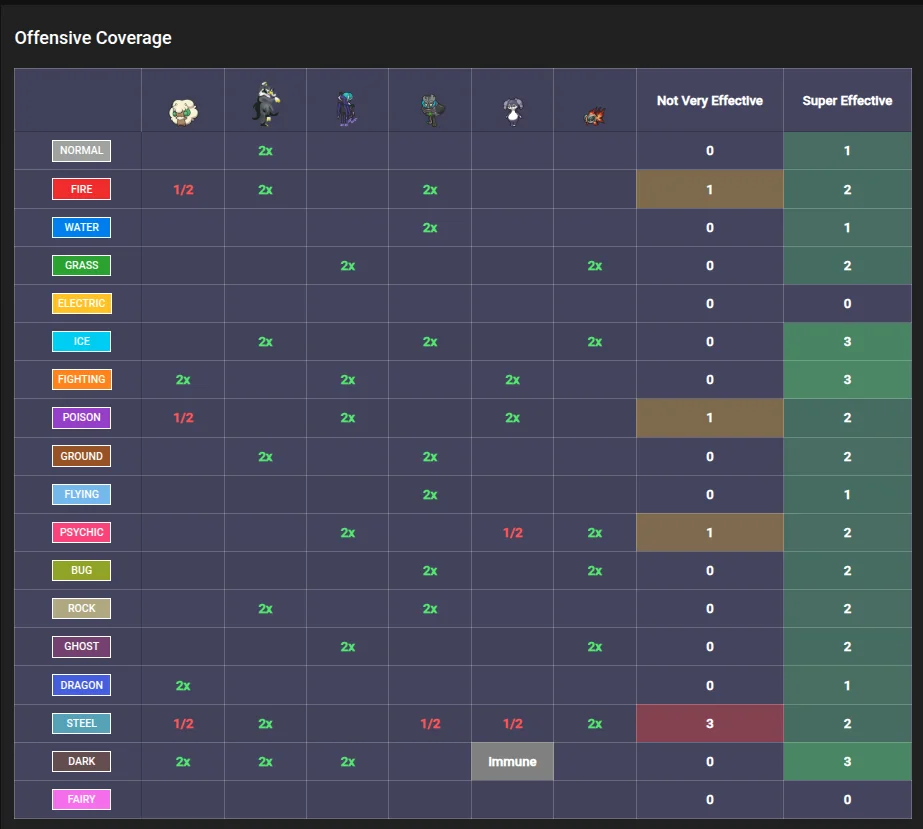Click the Zarude sprite in the header
The image size is (923, 829).
click(432, 111)
